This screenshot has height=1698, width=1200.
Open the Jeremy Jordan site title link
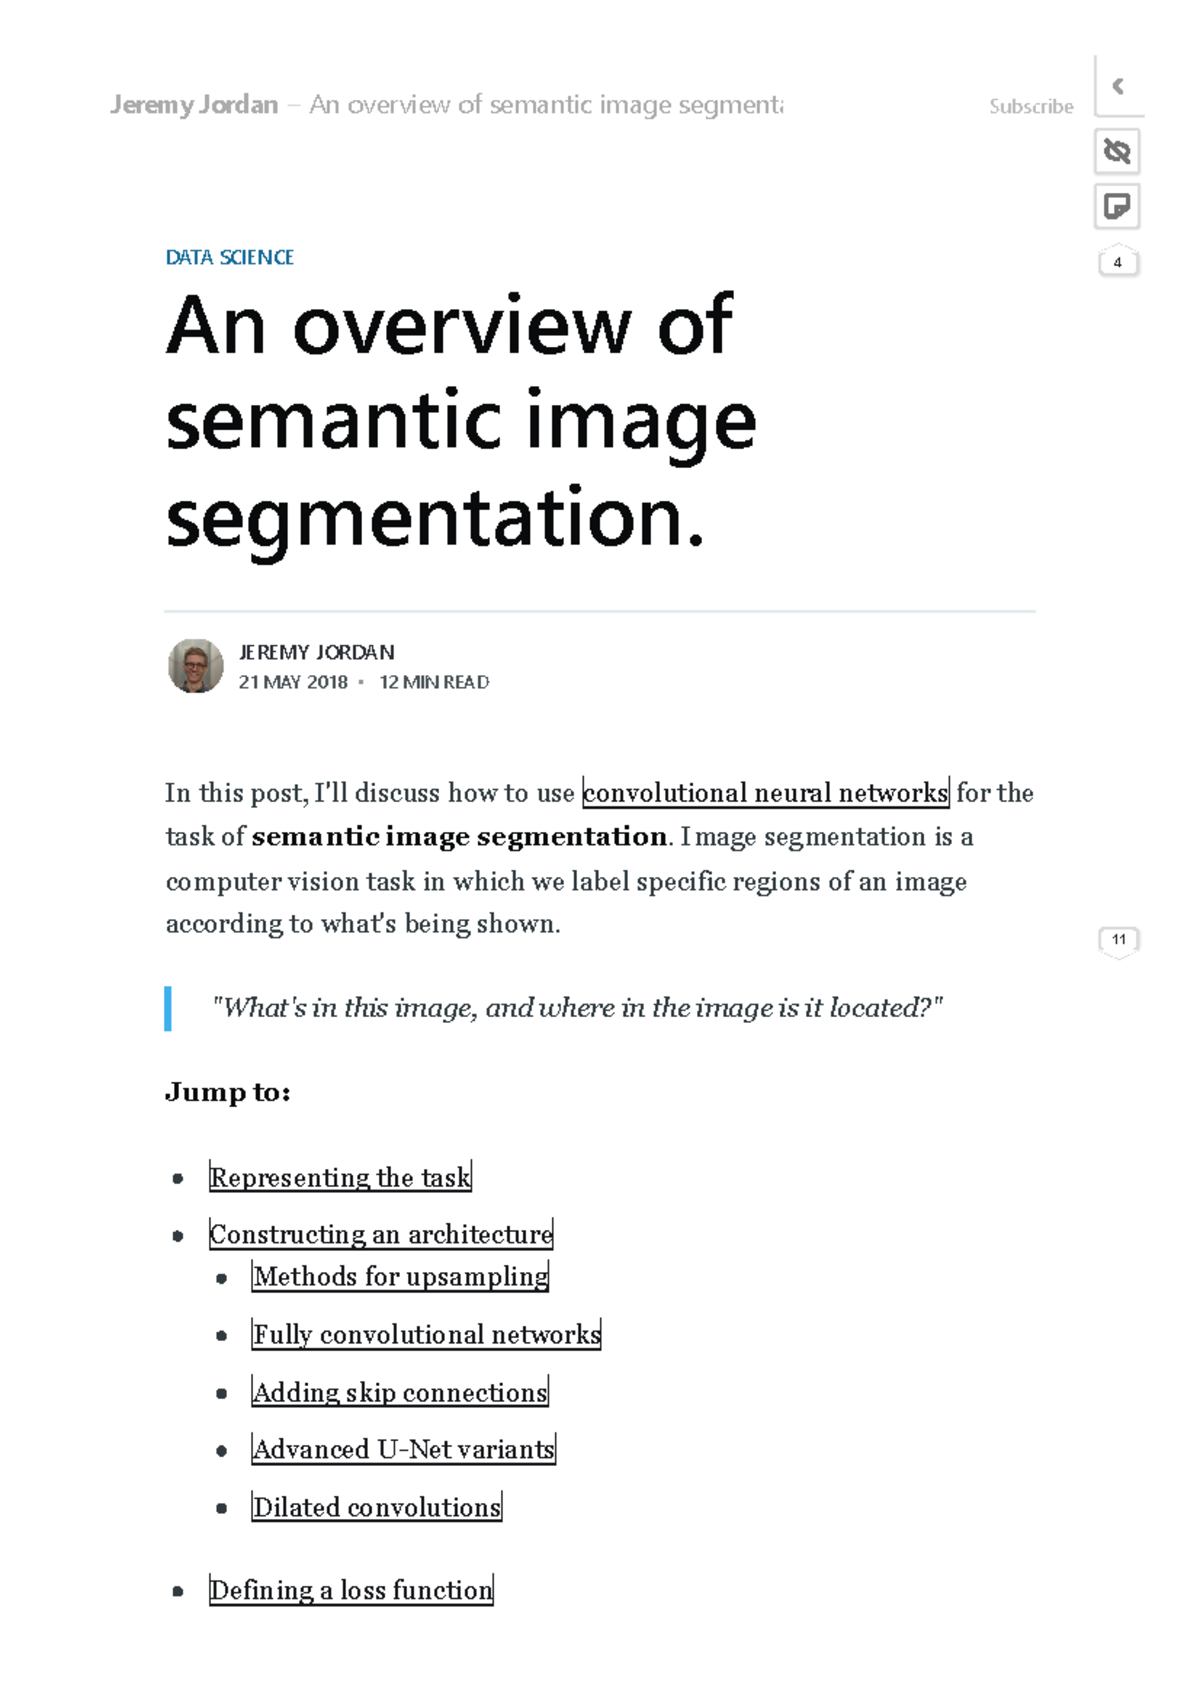[x=194, y=103]
